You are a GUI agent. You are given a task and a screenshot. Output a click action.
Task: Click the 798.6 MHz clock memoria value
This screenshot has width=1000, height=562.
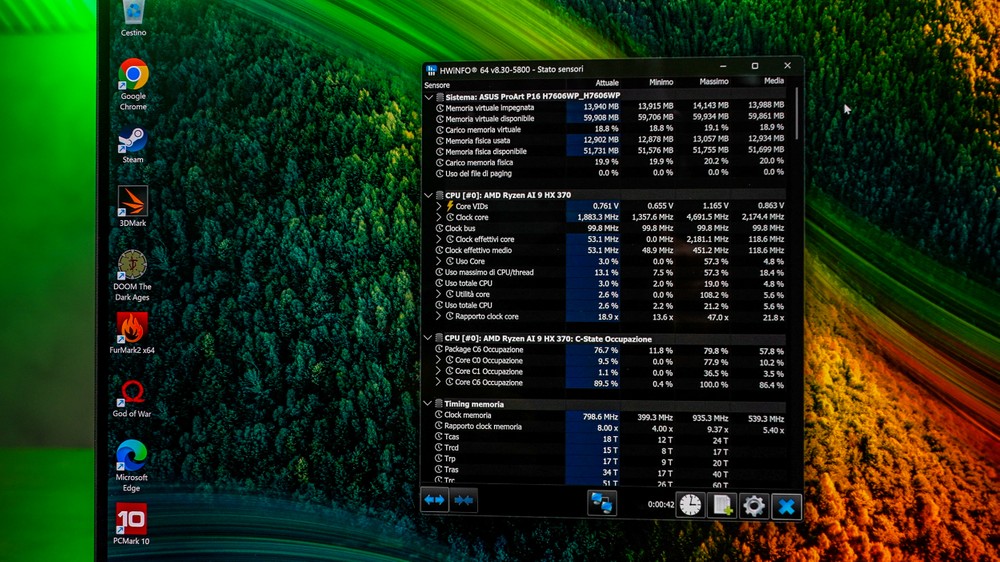pos(600,417)
